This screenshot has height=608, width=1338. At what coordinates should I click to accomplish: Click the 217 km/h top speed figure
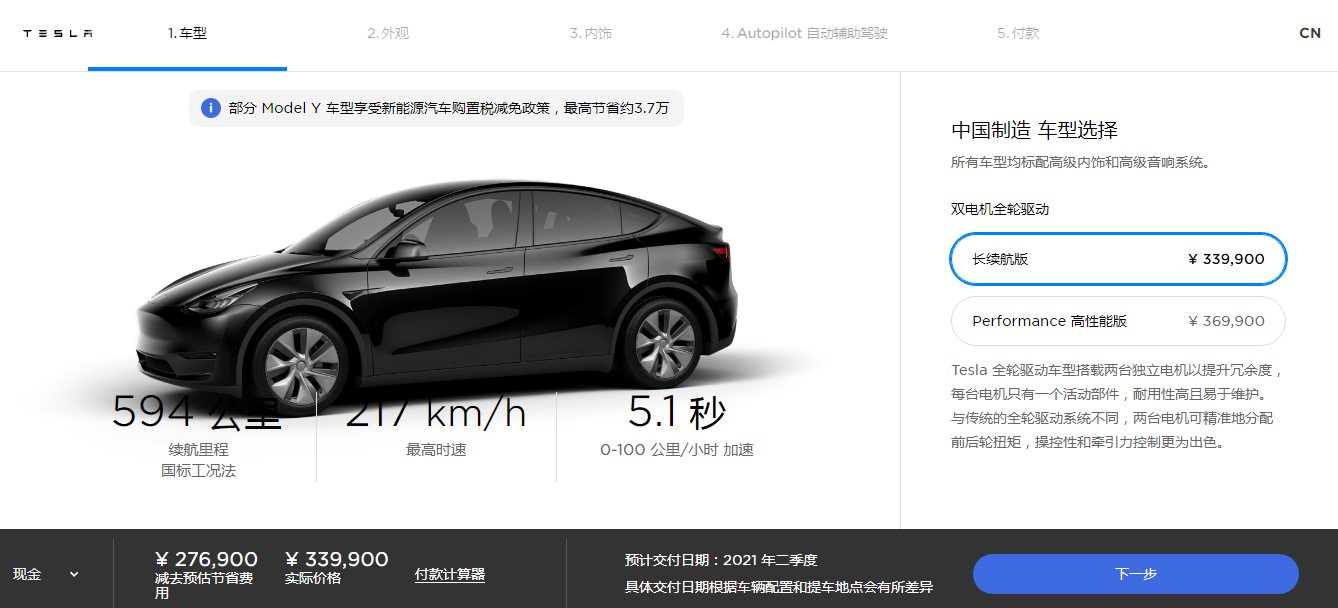pos(436,412)
